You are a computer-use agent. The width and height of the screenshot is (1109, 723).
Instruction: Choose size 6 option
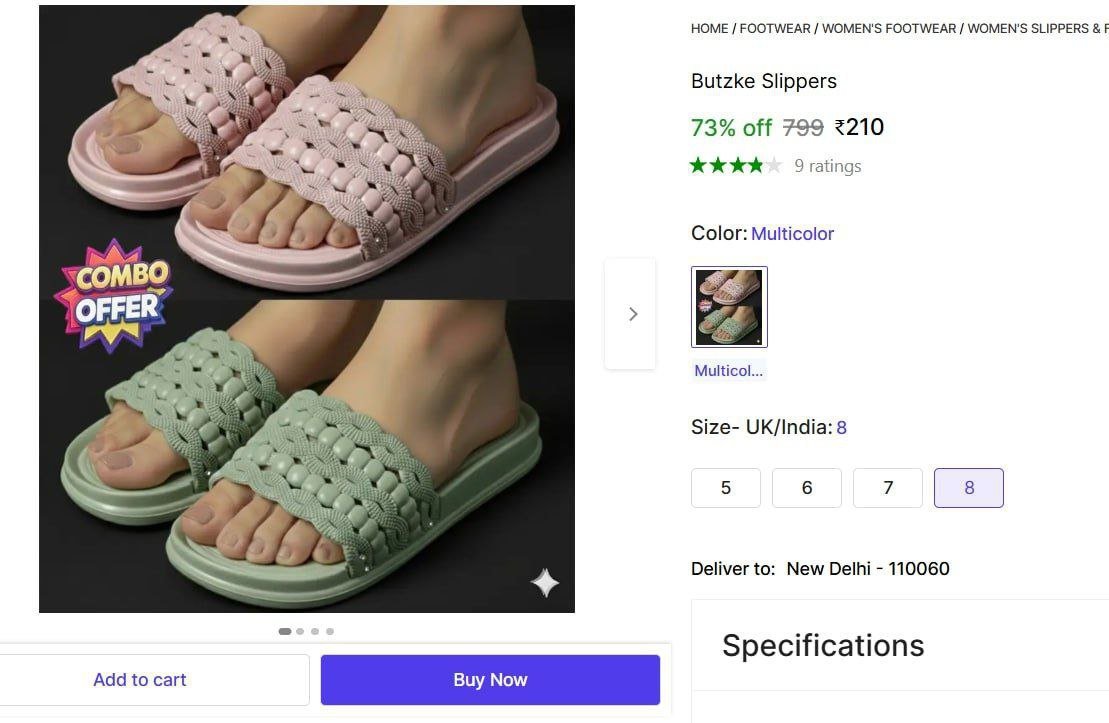pos(807,488)
